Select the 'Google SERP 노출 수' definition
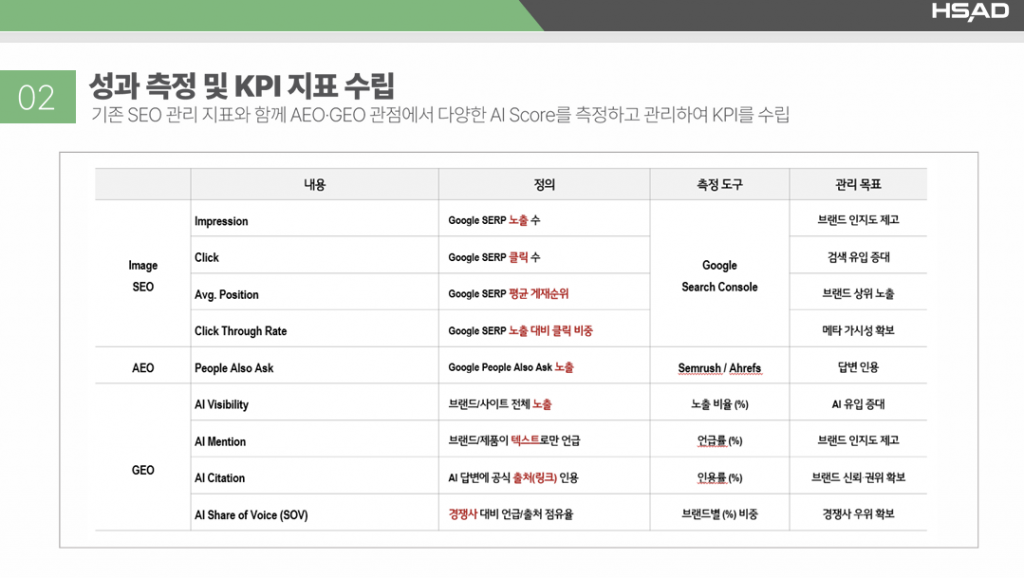Image resolution: width=1024 pixels, height=578 pixels. (494, 221)
